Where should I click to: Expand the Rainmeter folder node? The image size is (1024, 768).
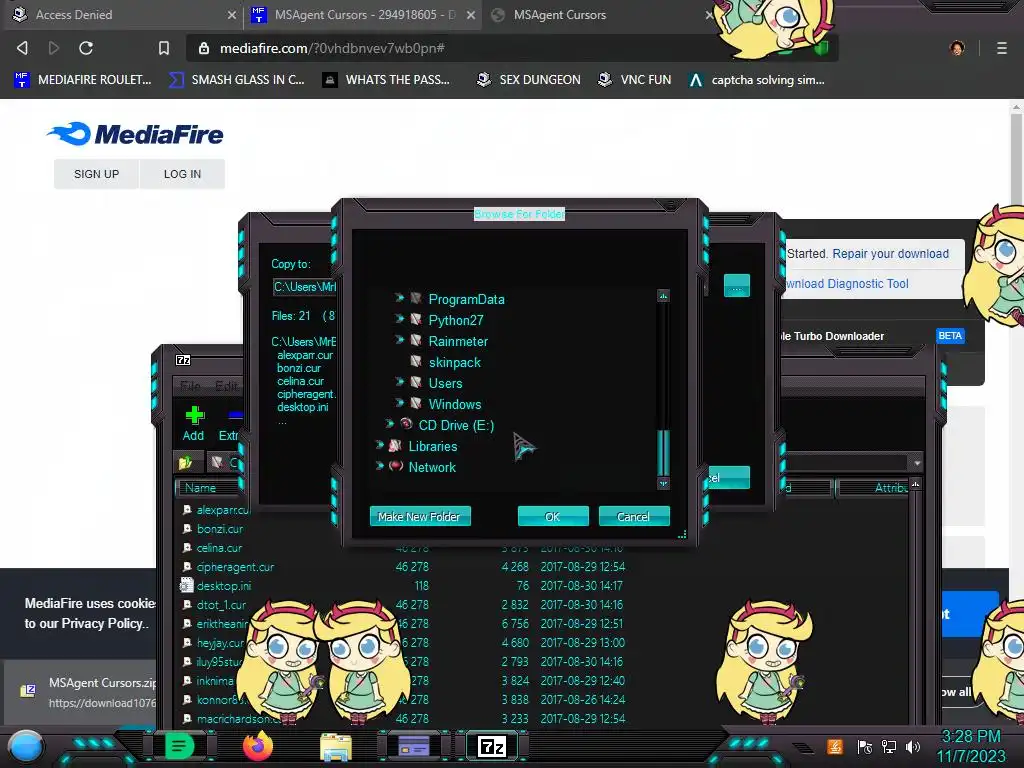pos(400,340)
